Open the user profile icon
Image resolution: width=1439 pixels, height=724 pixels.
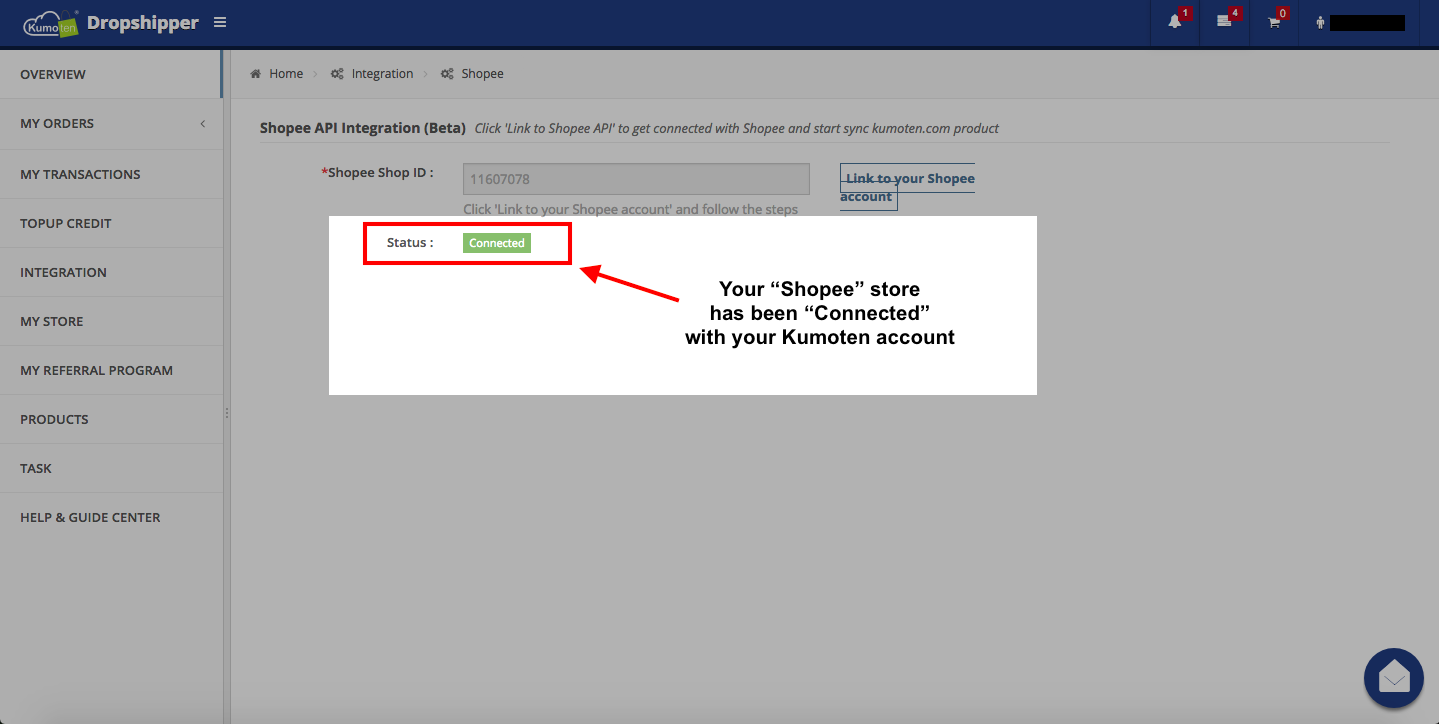click(x=1321, y=23)
